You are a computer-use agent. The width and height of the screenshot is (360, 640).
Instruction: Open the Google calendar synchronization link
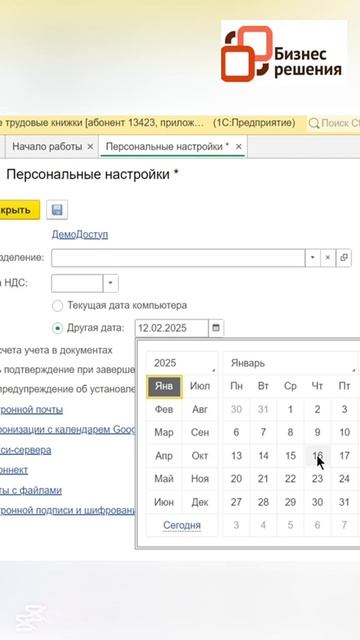(67, 429)
